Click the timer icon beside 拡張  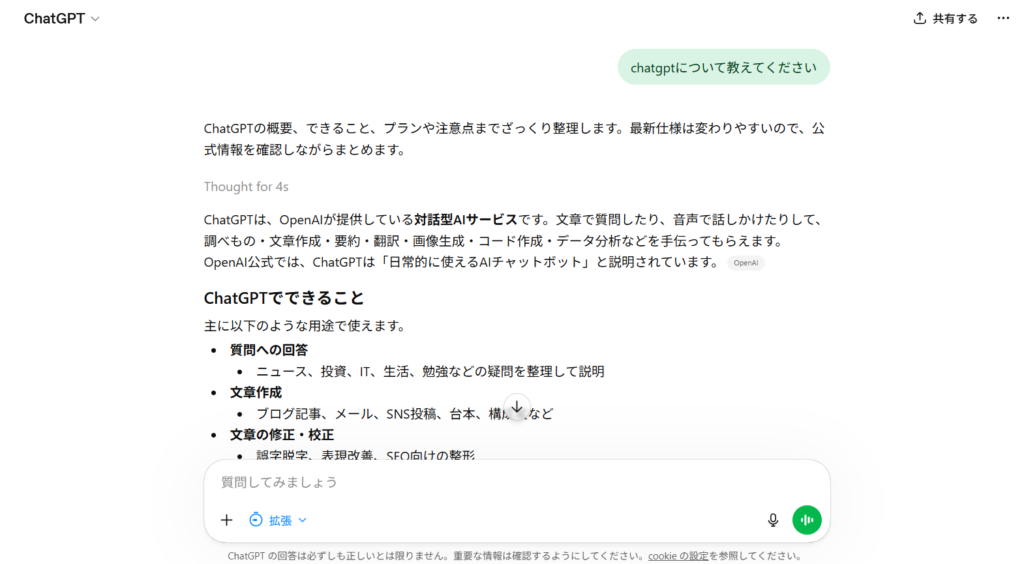pos(256,520)
